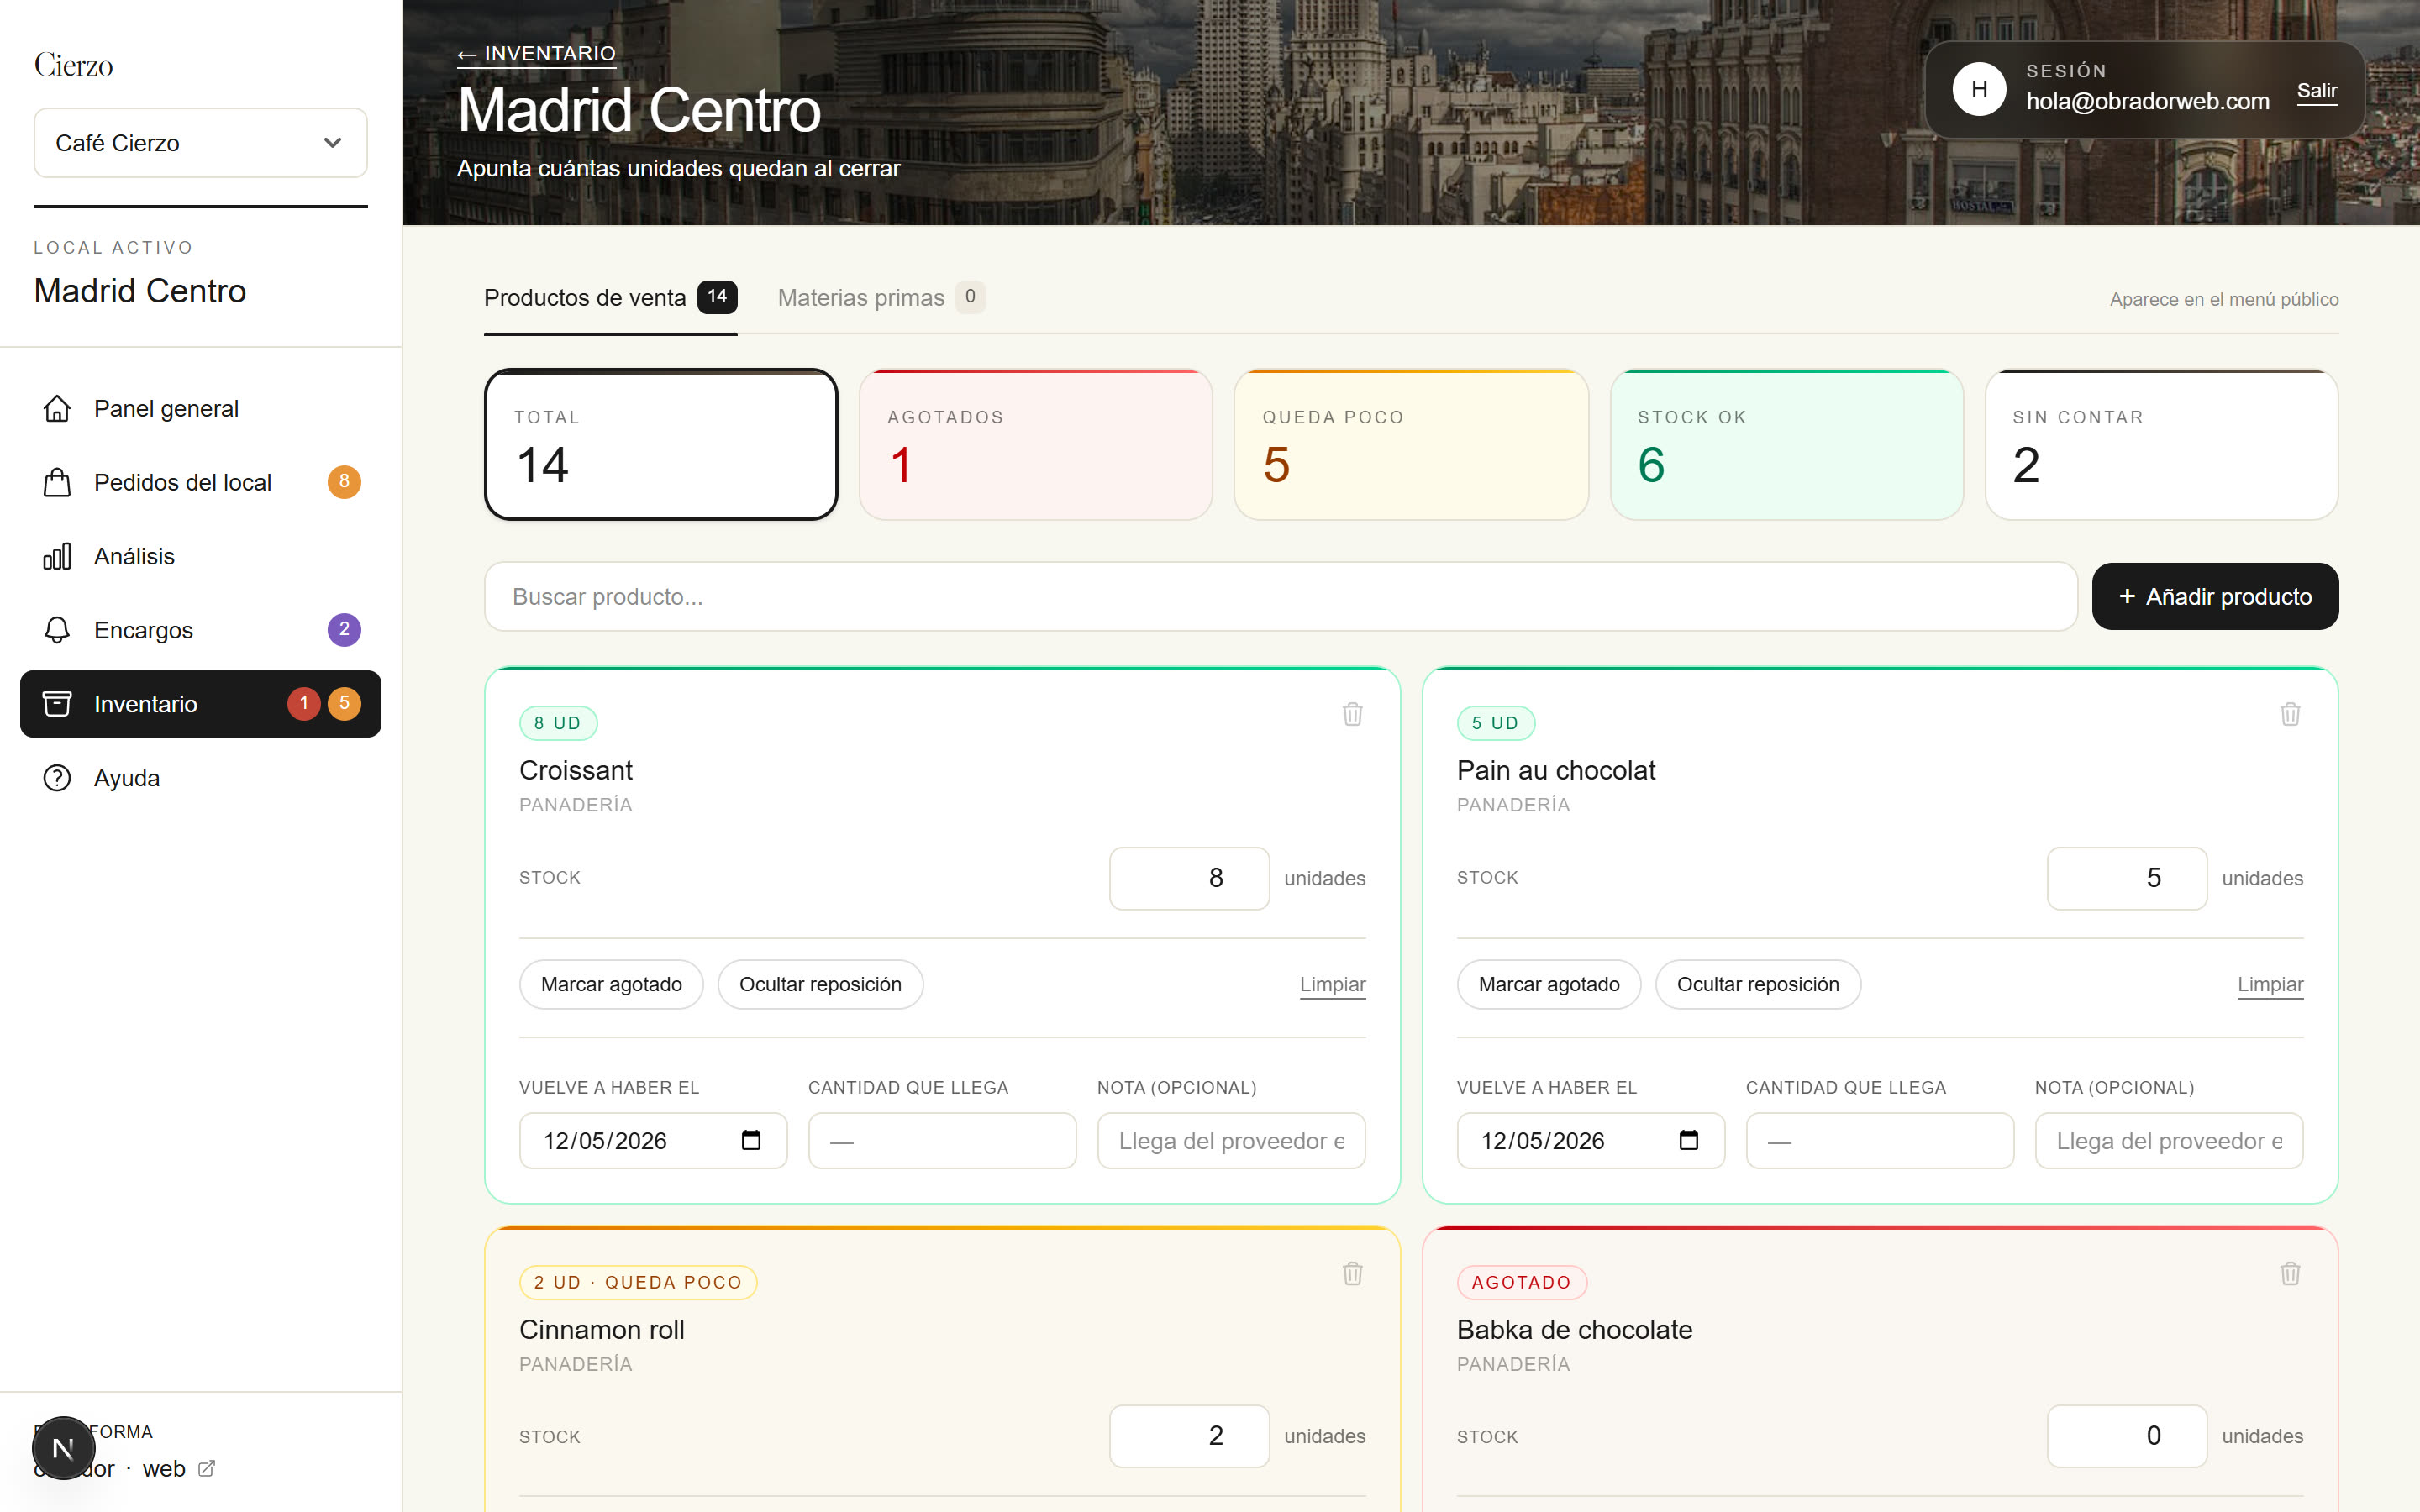Click the AGOTADO badge on Babka
This screenshot has width=2420, height=1512.
point(1521,1282)
